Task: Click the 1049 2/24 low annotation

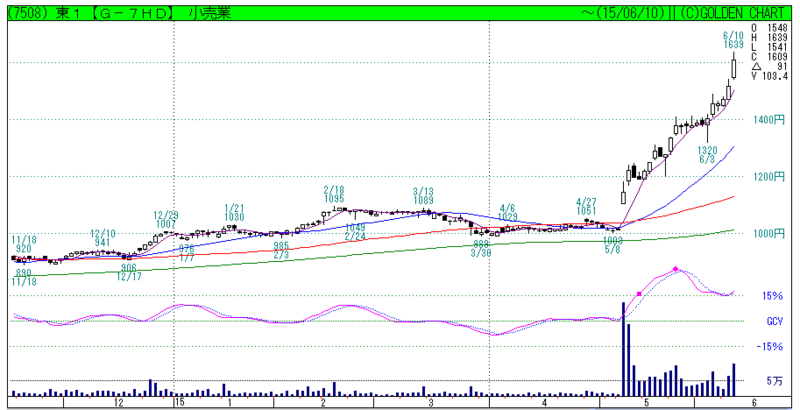Action: tap(355, 232)
